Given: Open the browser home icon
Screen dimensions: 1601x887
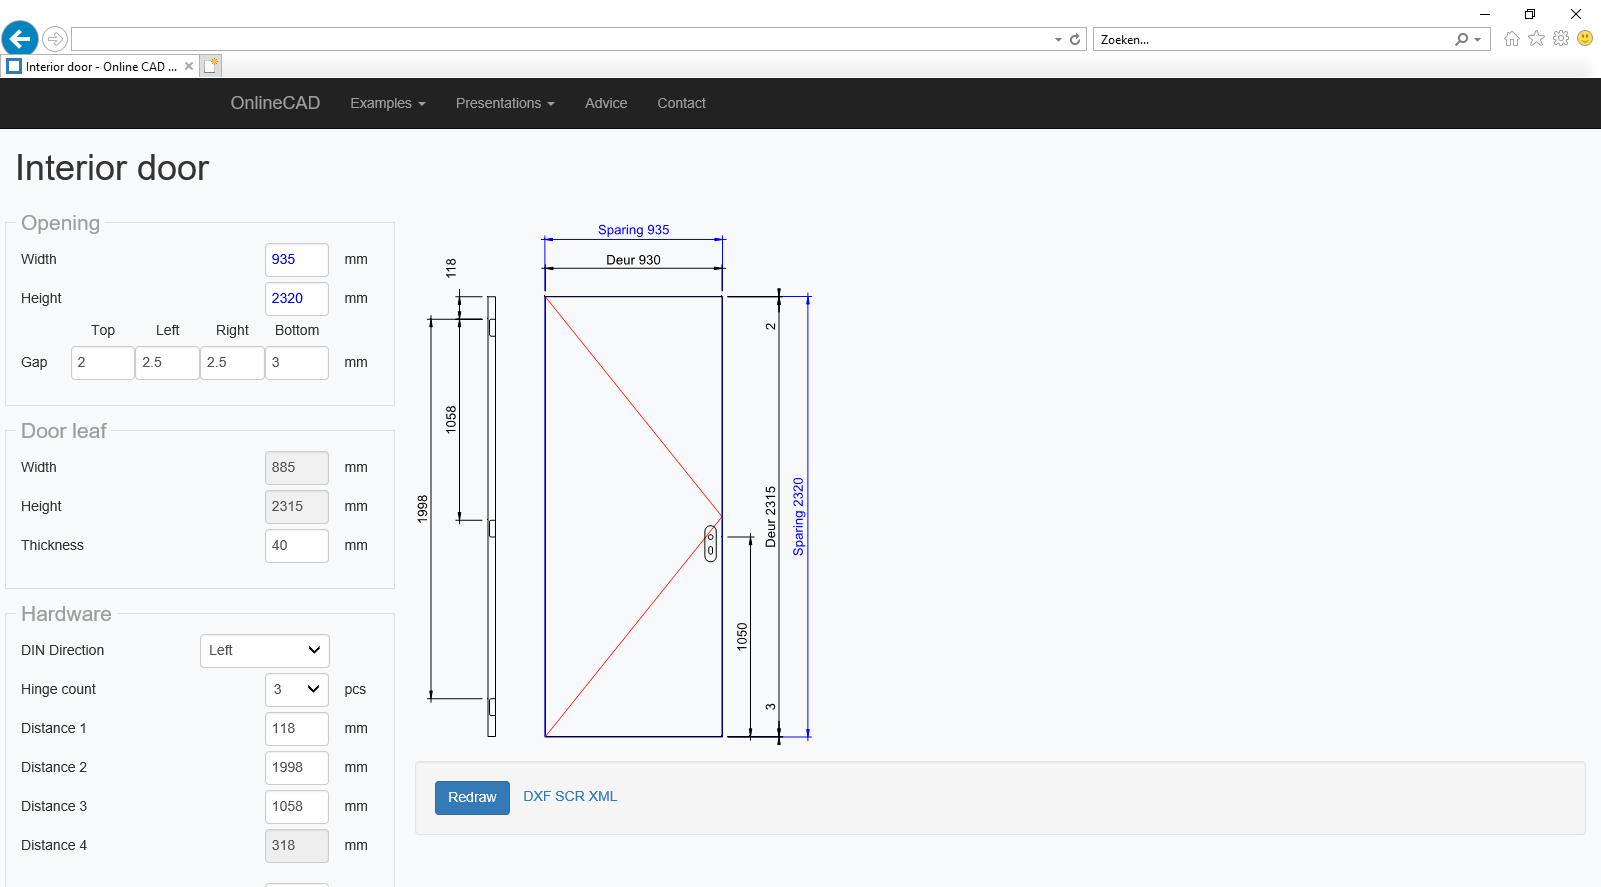Looking at the screenshot, I should (1511, 39).
